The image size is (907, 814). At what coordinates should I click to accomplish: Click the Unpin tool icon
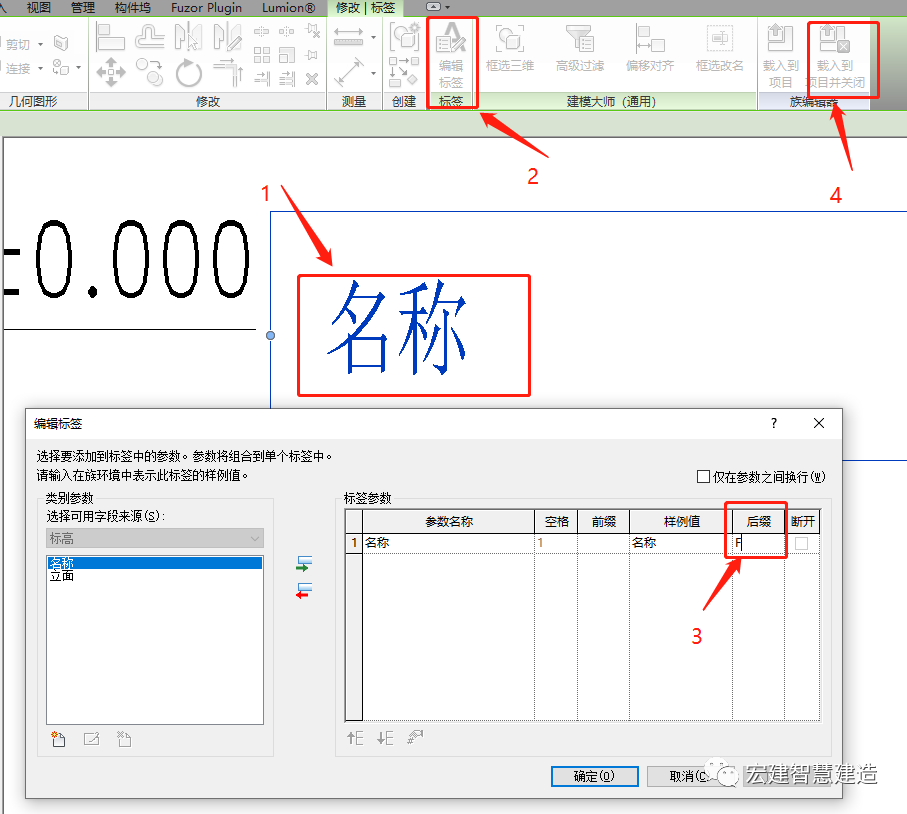coord(313,31)
